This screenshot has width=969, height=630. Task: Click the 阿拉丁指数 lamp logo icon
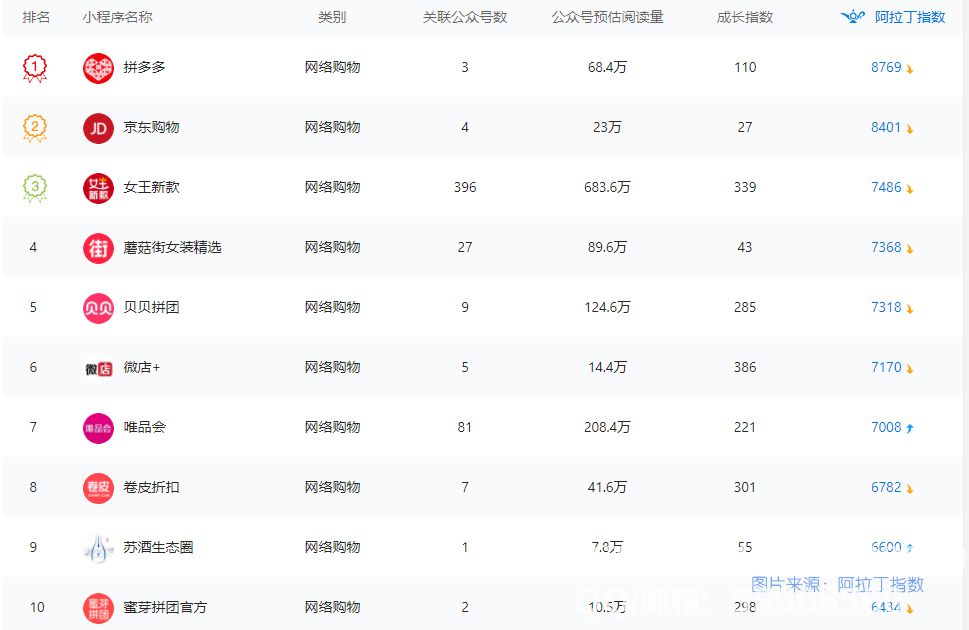853,17
